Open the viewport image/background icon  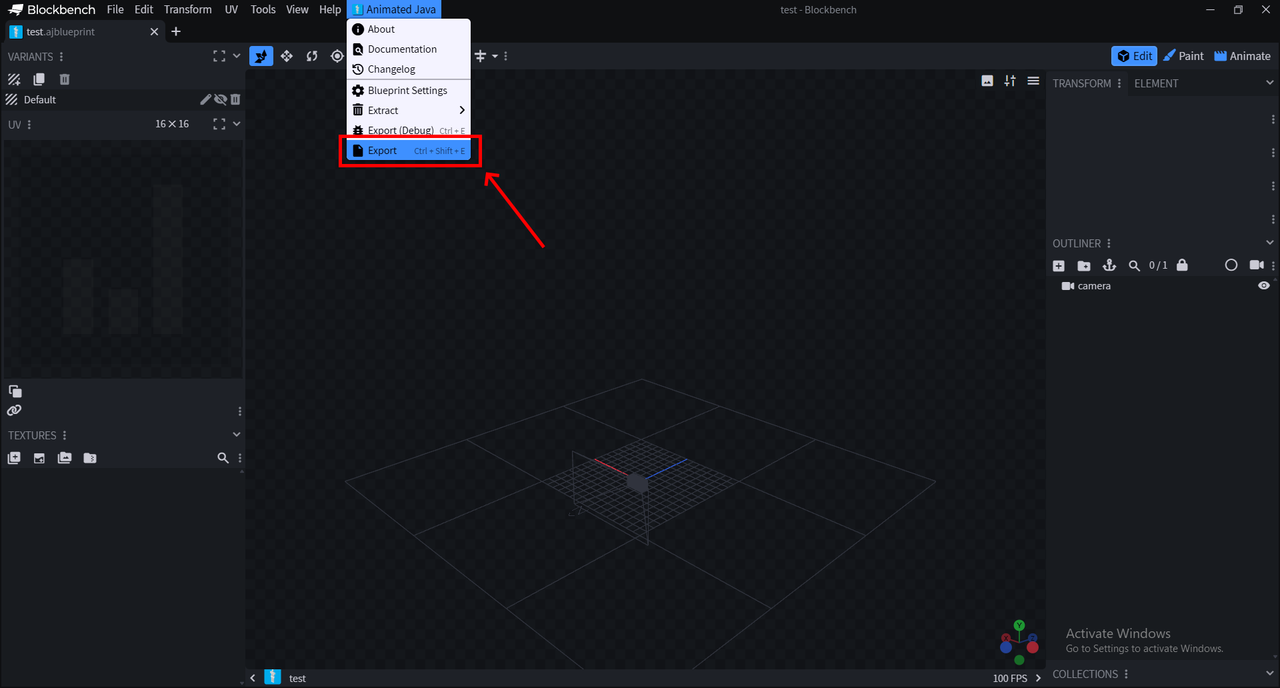987,81
